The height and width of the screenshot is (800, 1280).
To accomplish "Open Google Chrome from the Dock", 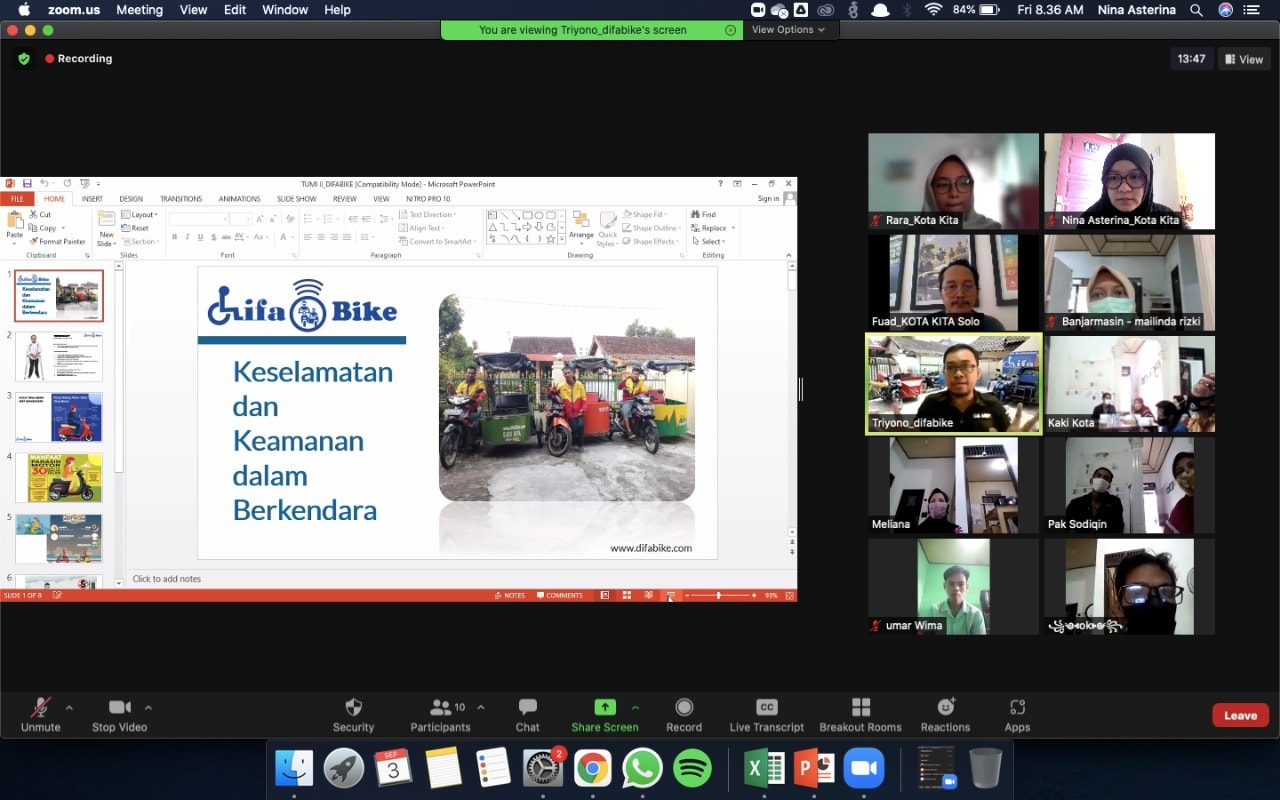I will tap(592, 768).
